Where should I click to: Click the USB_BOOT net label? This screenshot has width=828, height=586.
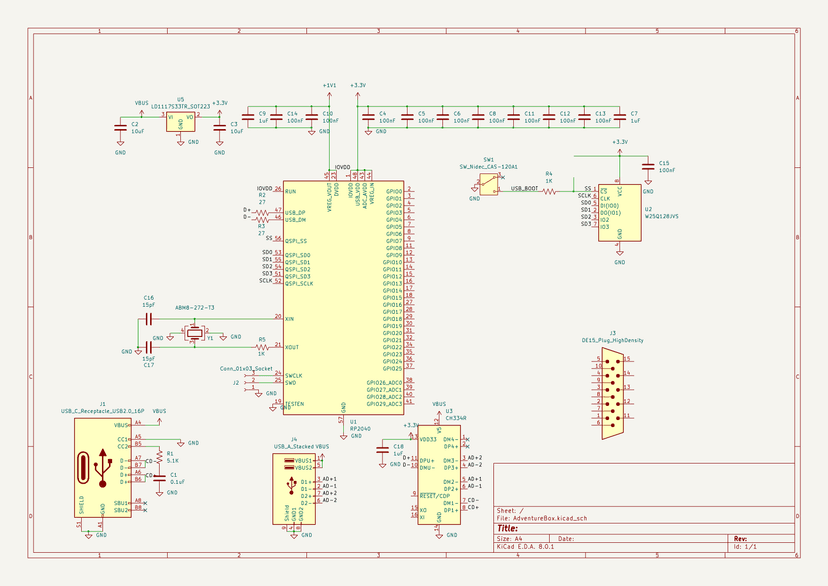[524, 188]
